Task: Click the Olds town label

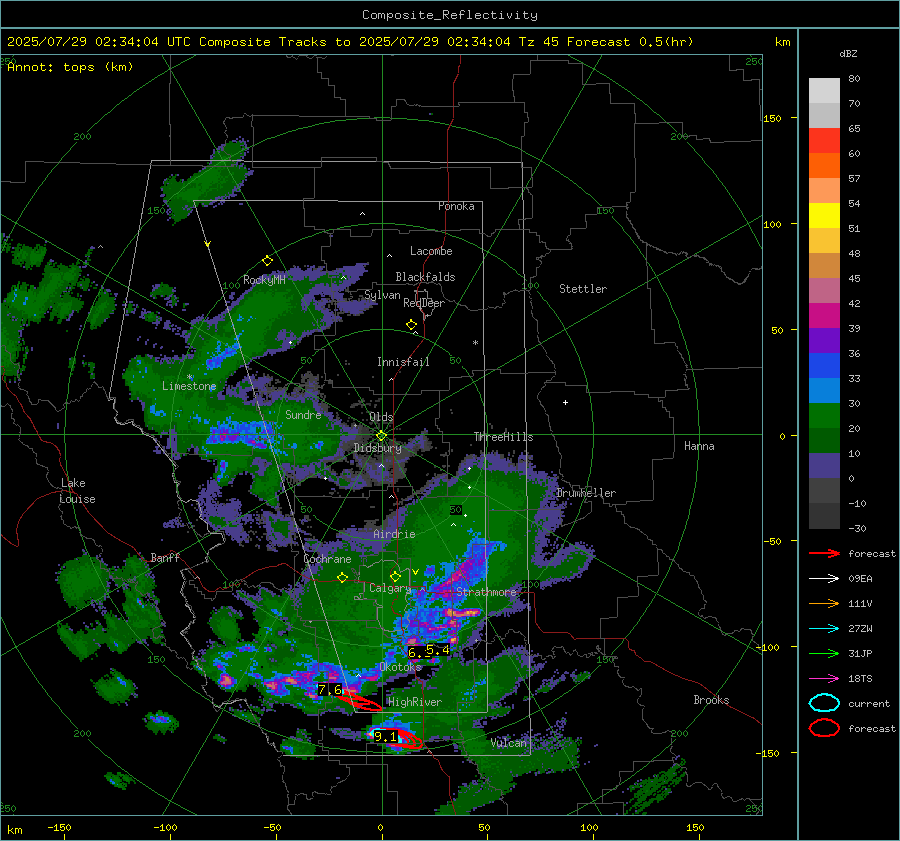Action: (381, 417)
